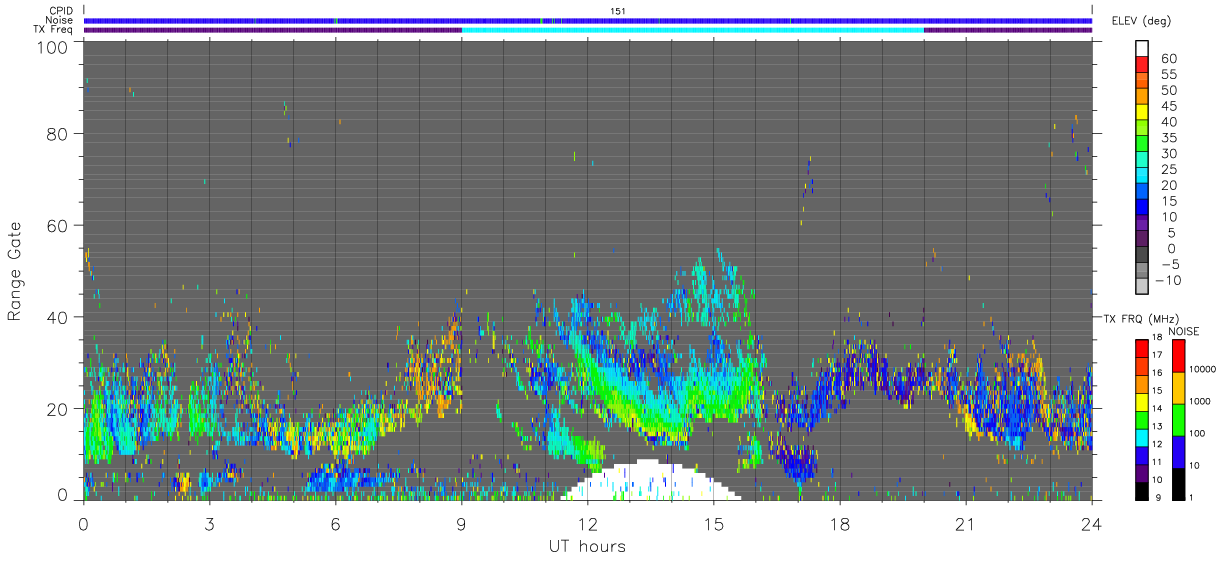Click the '9' tick label on UT hours axis
The width and height of the screenshot is (1228, 567).
coord(462,524)
